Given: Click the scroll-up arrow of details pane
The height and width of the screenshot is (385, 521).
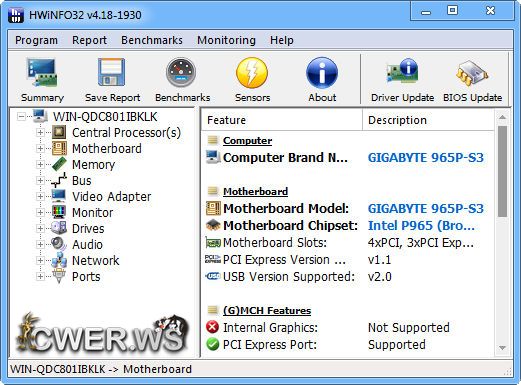Looking at the screenshot, I should point(502,117).
